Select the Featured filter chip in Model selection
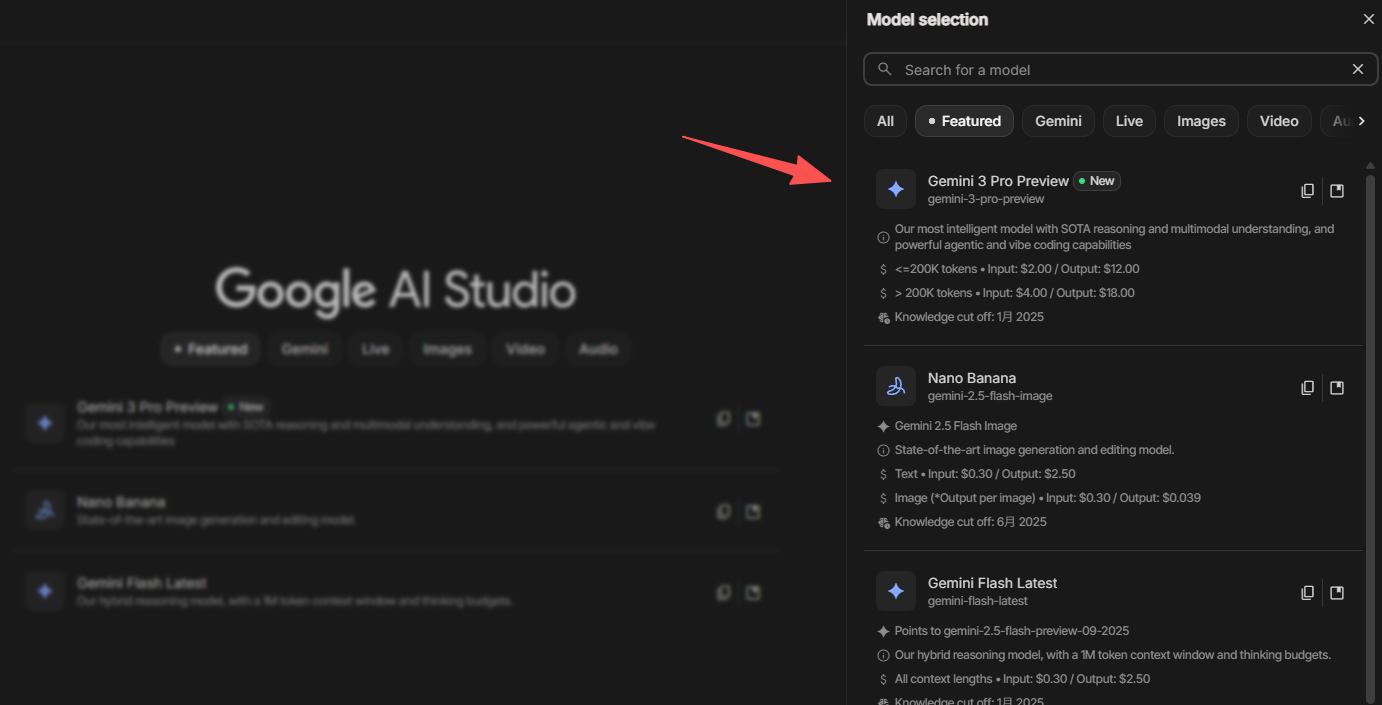Screen dimensions: 1382x705 pyautogui.click(x=964, y=121)
